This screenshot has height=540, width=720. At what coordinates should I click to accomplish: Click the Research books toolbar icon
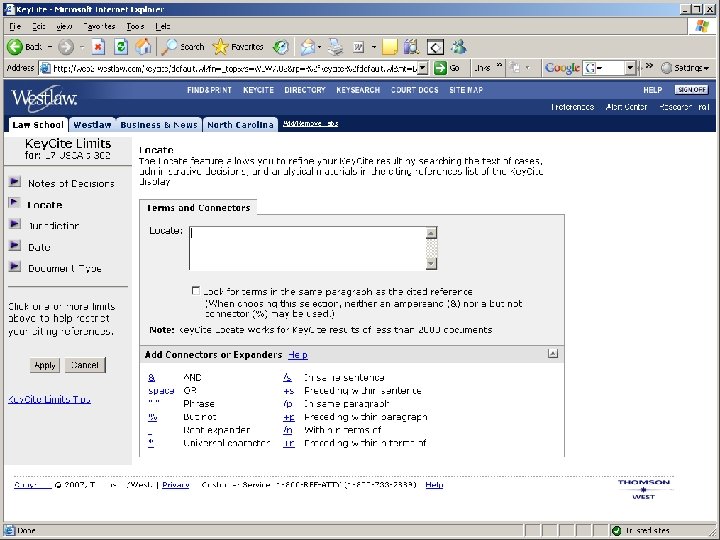click(411, 46)
